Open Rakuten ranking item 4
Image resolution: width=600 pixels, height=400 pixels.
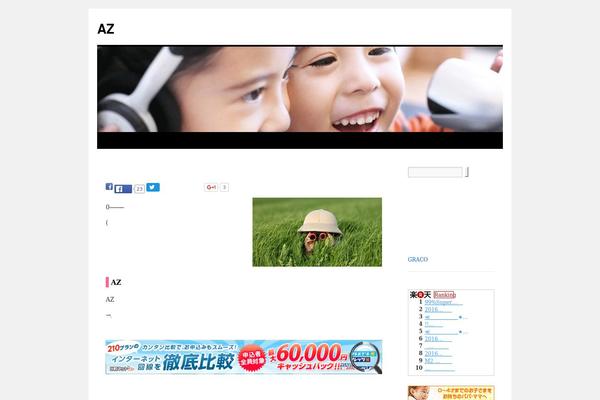[434, 324]
